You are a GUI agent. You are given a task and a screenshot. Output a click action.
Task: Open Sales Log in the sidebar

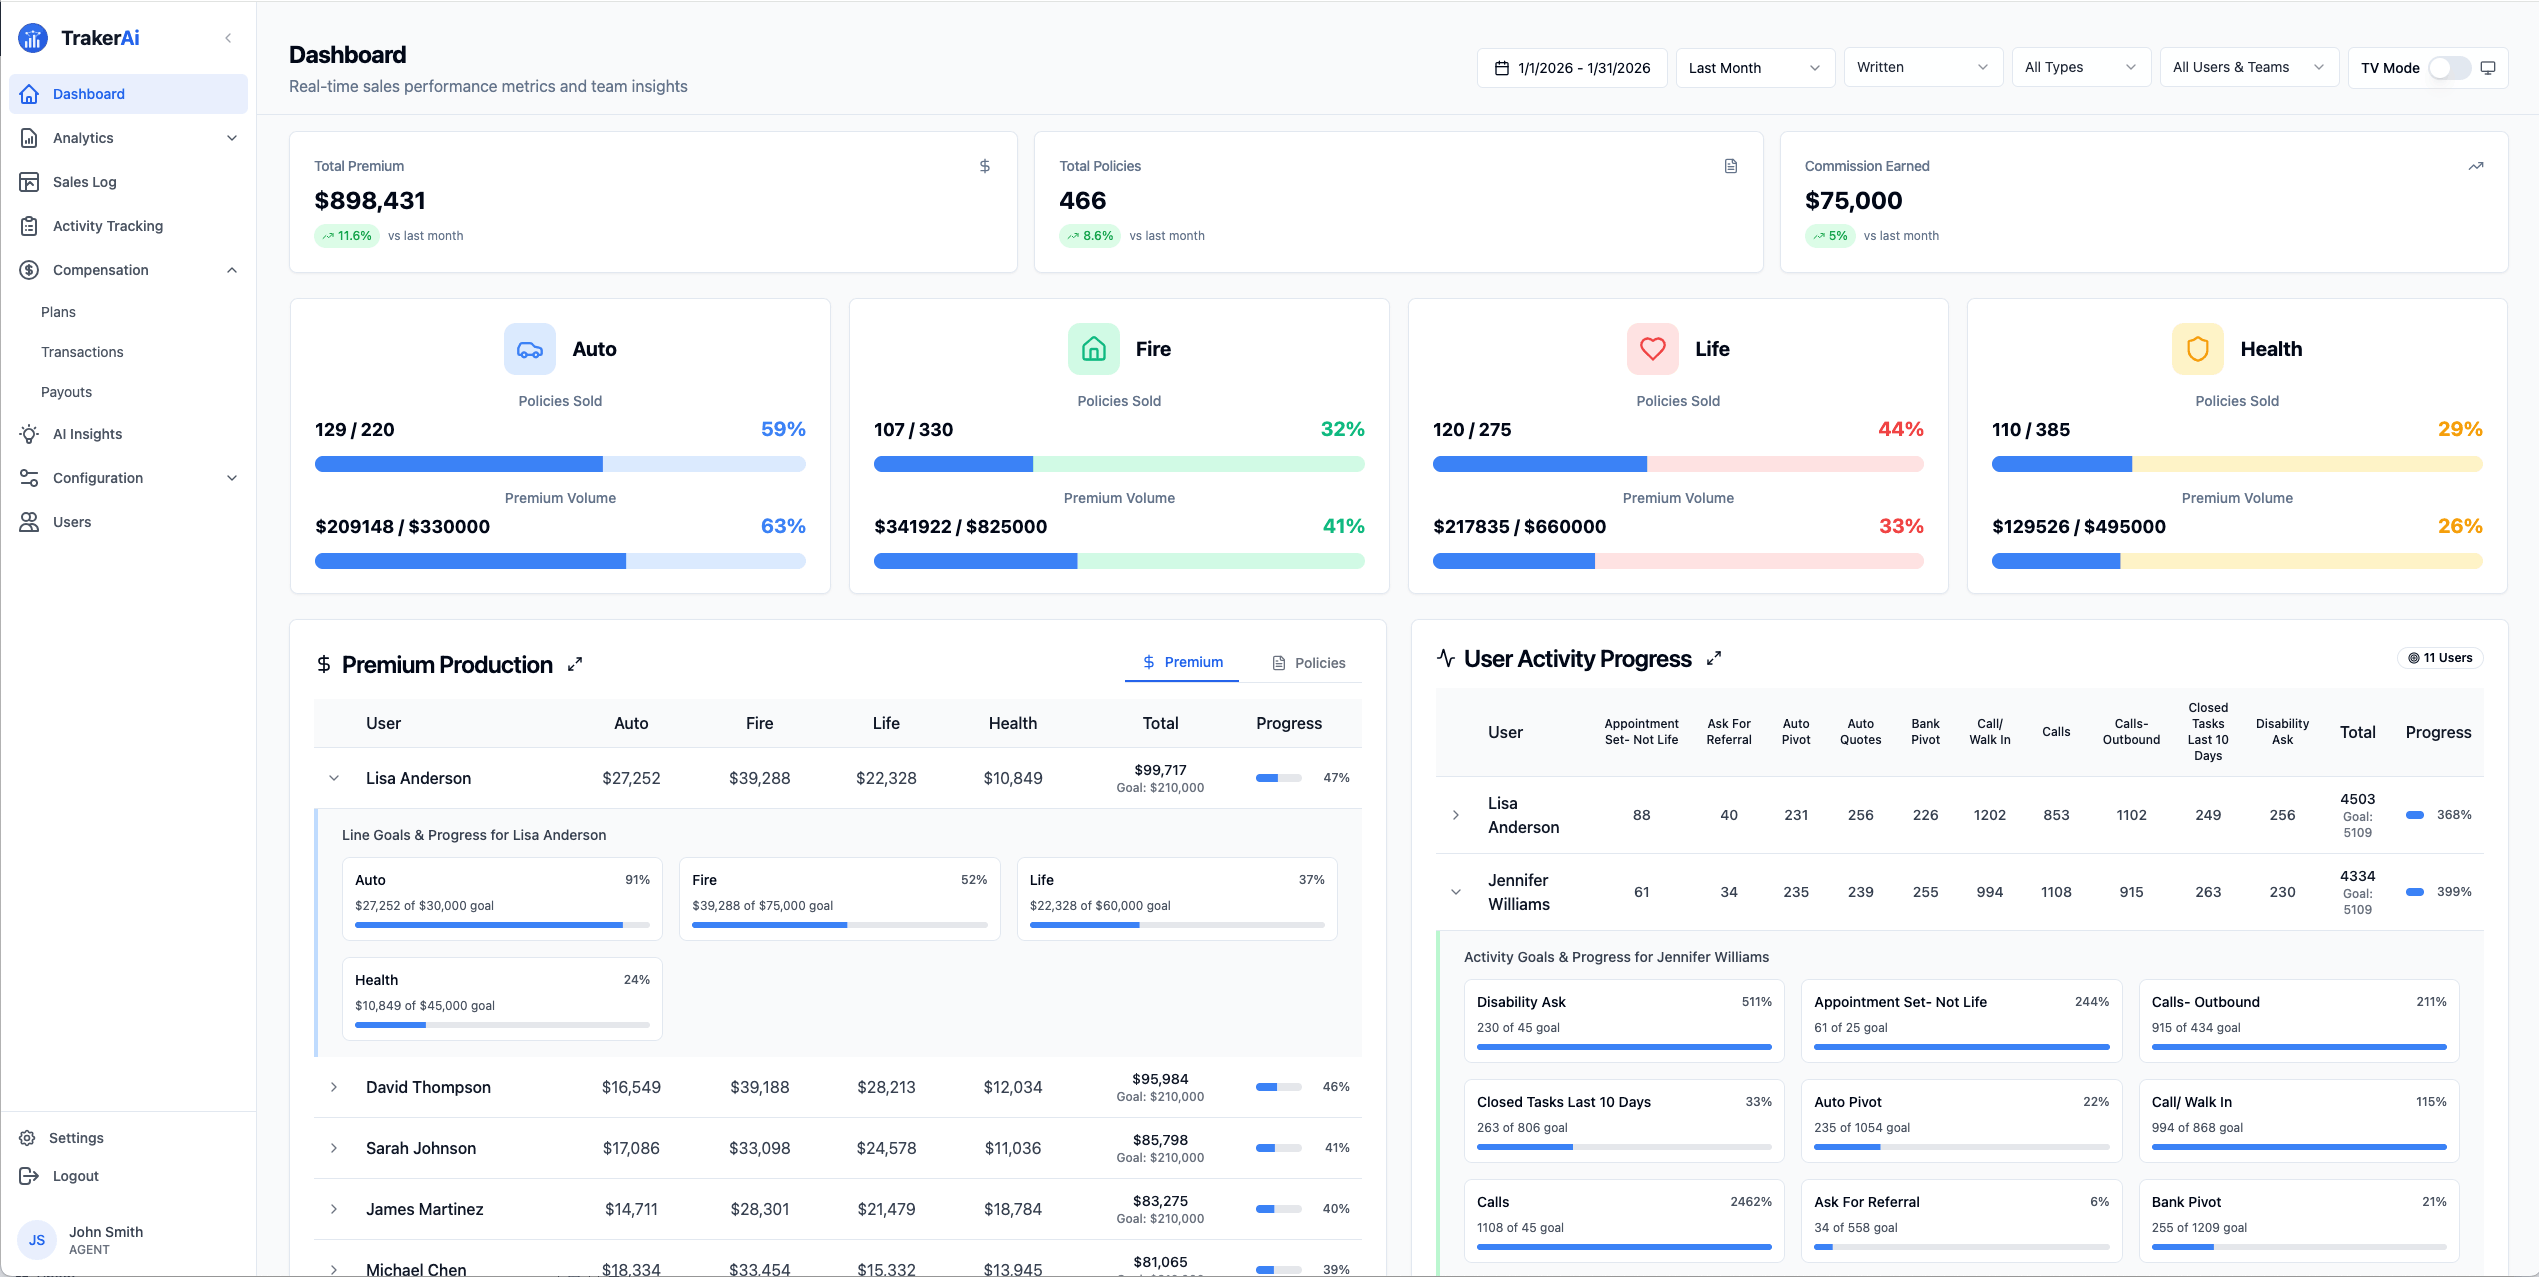(84, 182)
